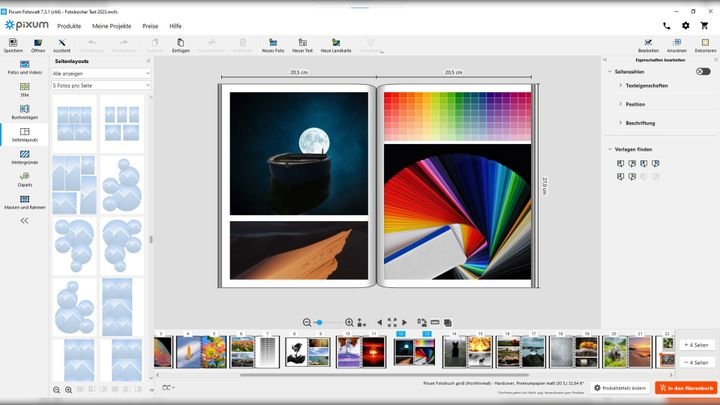Viewport: 720px width, 405px height.
Task: Open the 'Alle anzeigen' dropdown
Action: 99,73
